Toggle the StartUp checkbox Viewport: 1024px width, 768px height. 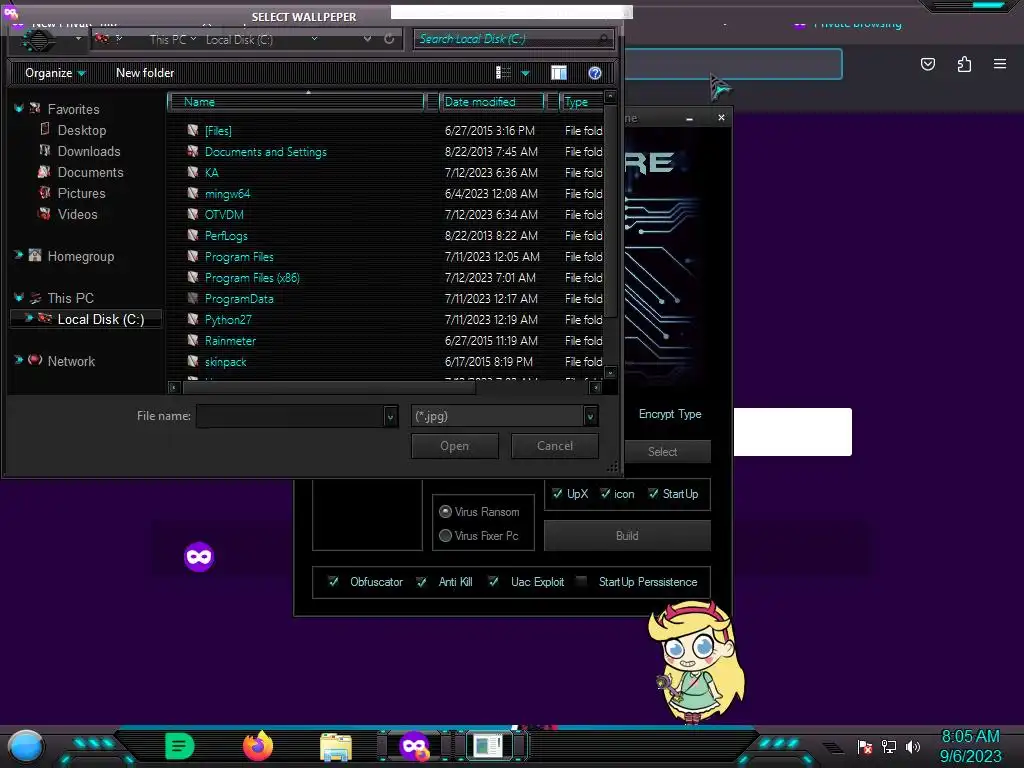tap(653, 494)
